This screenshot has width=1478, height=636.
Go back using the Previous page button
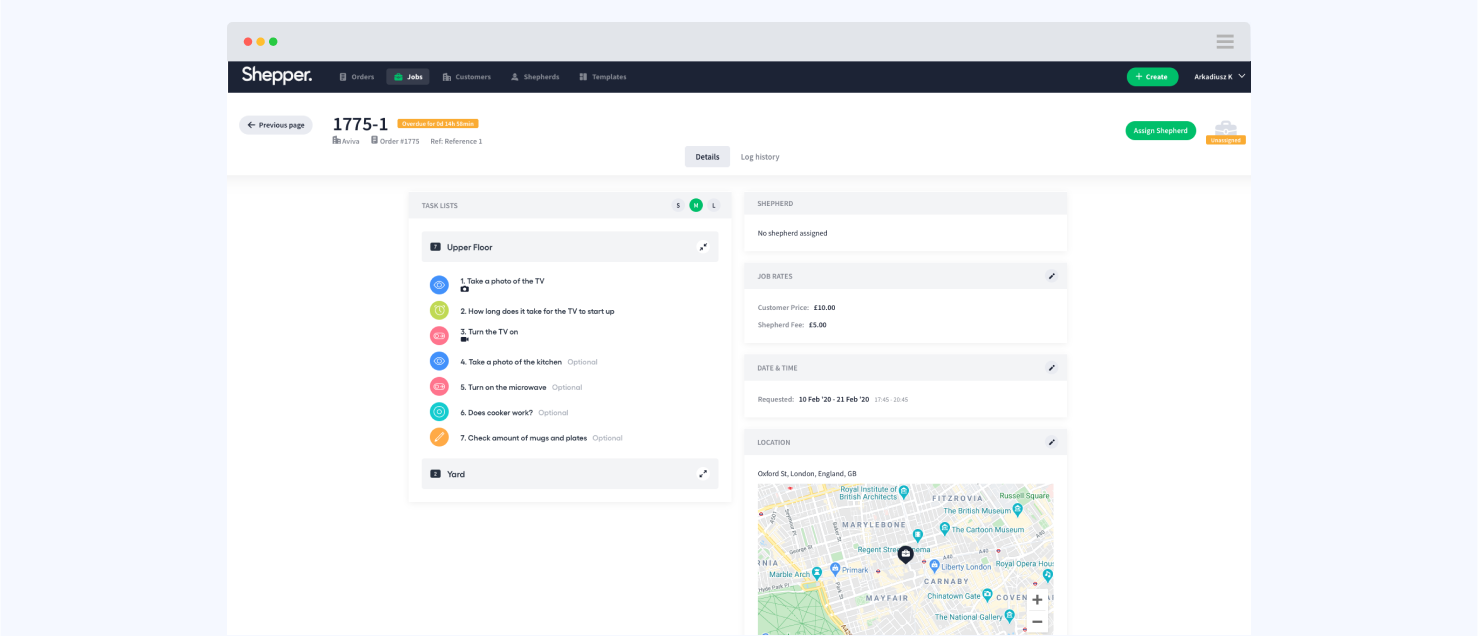[275, 124]
